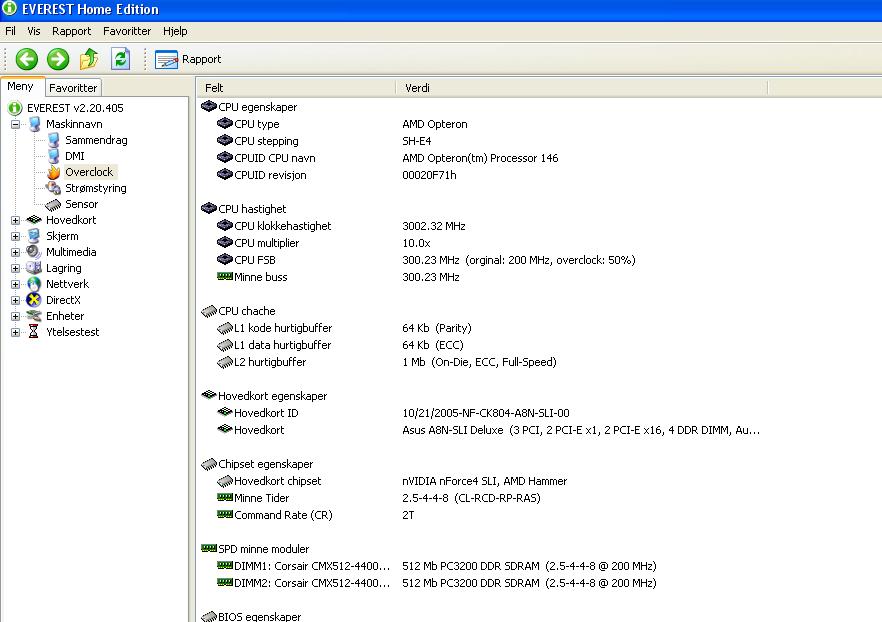Expand the Nettverk tree node

pyautogui.click(x=15, y=285)
